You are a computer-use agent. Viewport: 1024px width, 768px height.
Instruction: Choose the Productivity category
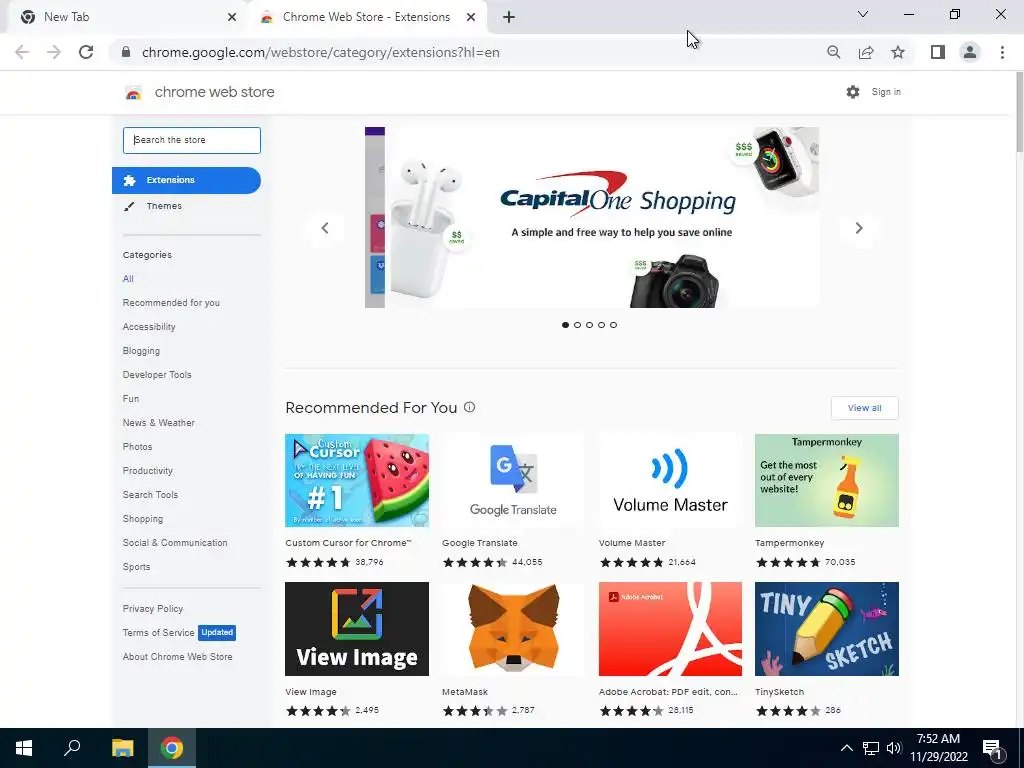148,471
